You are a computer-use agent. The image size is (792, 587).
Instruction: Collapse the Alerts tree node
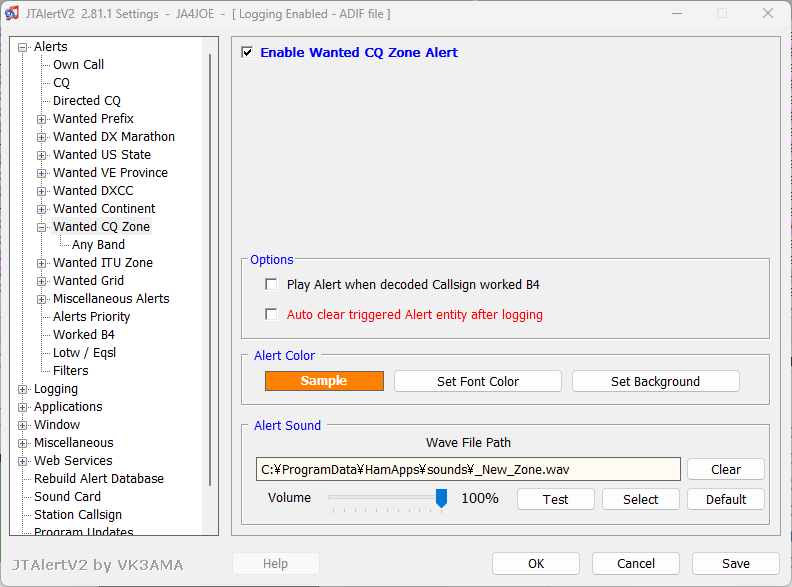pyautogui.click(x=22, y=47)
